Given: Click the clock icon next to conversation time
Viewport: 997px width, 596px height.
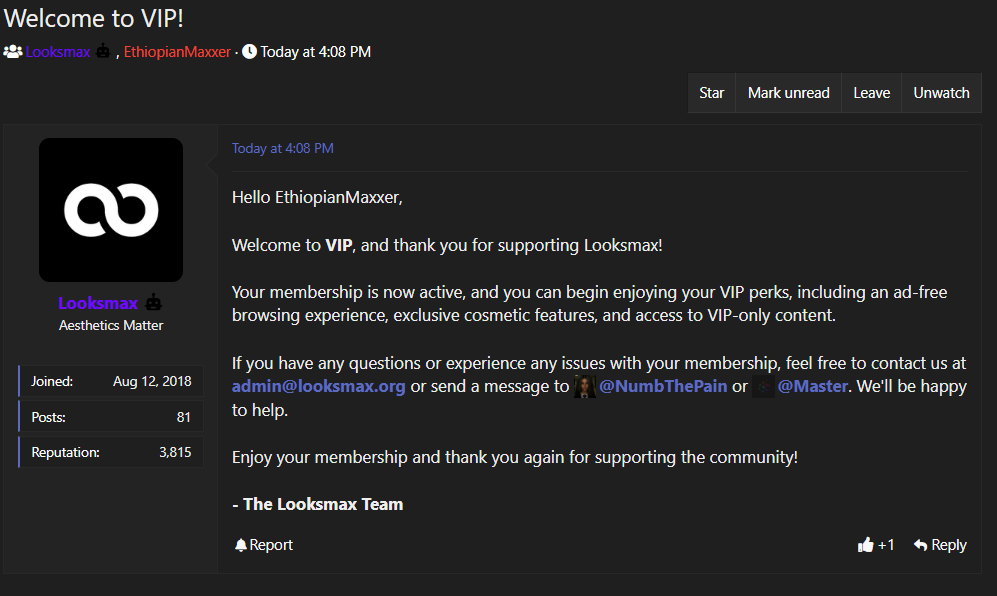Looking at the screenshot, I should coord(249,52).
